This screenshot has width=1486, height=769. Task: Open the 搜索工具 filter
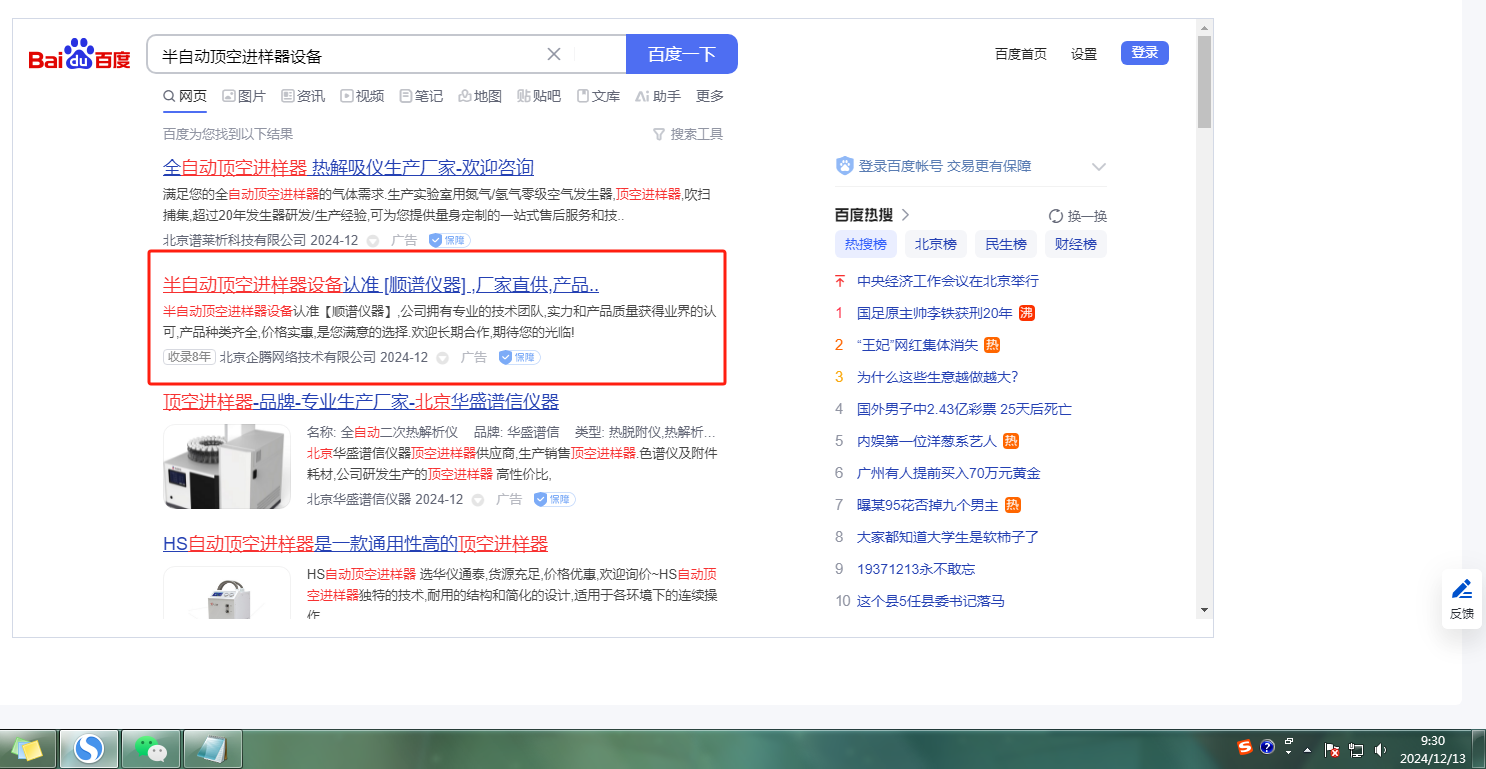(687, 134)
